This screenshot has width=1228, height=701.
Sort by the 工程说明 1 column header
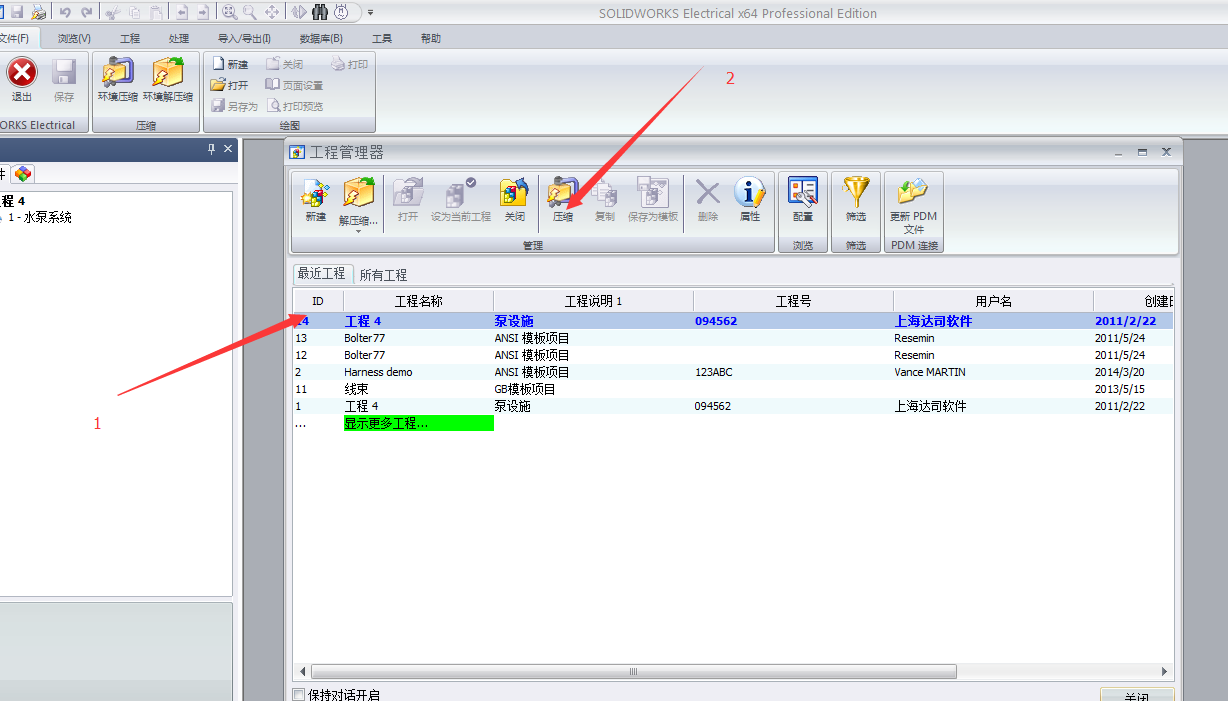tap(593, 301)
